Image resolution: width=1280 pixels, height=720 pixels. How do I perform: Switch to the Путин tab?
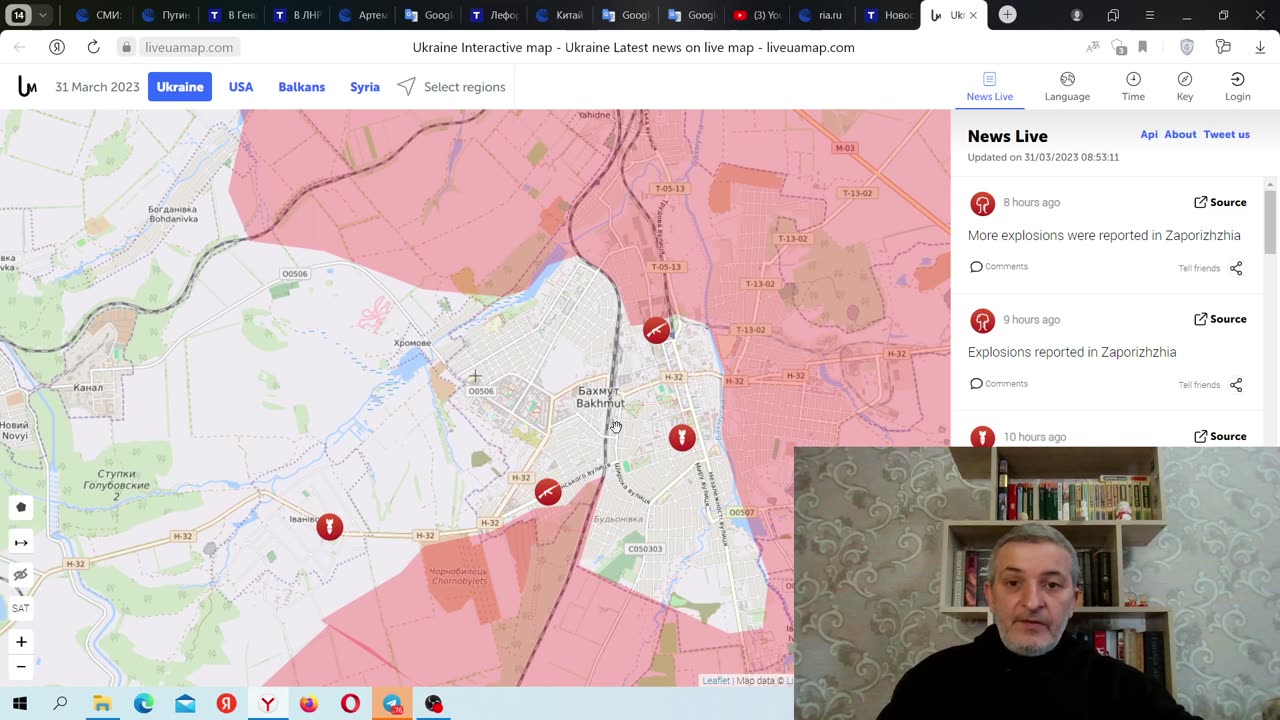166,15
